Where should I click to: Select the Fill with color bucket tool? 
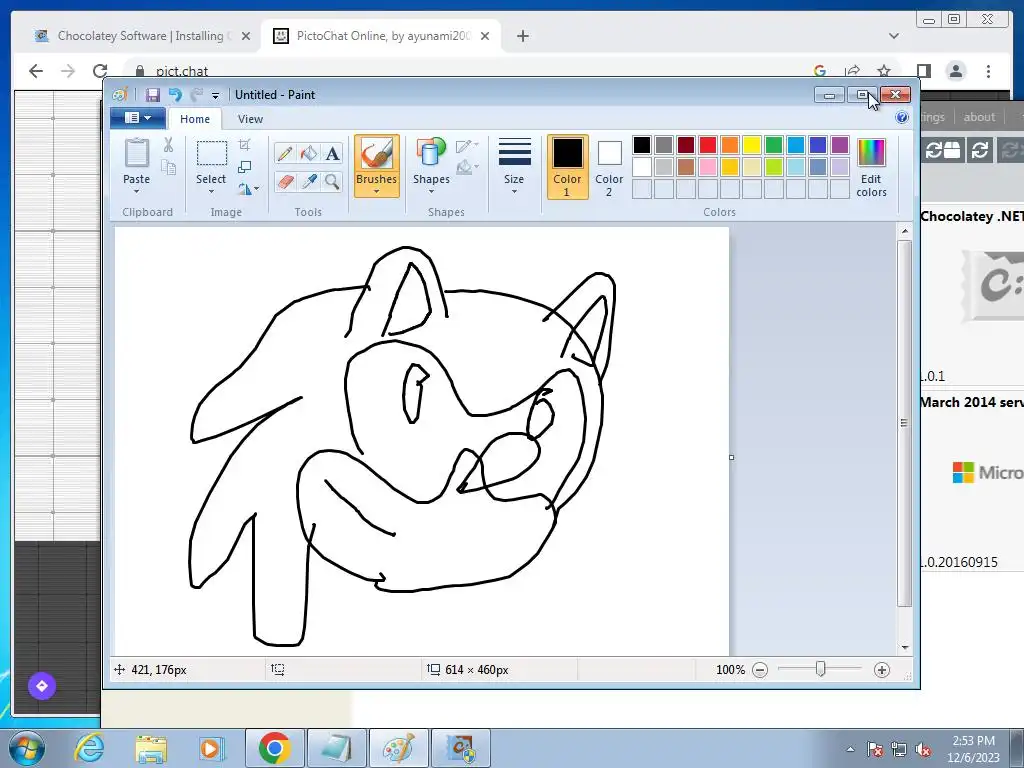pos(309,153)
